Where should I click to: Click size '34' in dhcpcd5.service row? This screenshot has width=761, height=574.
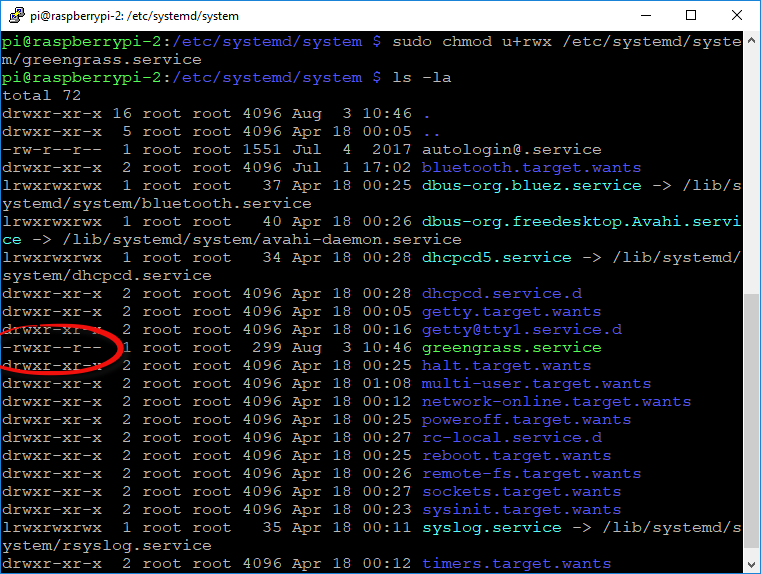[x=272, y=257]
